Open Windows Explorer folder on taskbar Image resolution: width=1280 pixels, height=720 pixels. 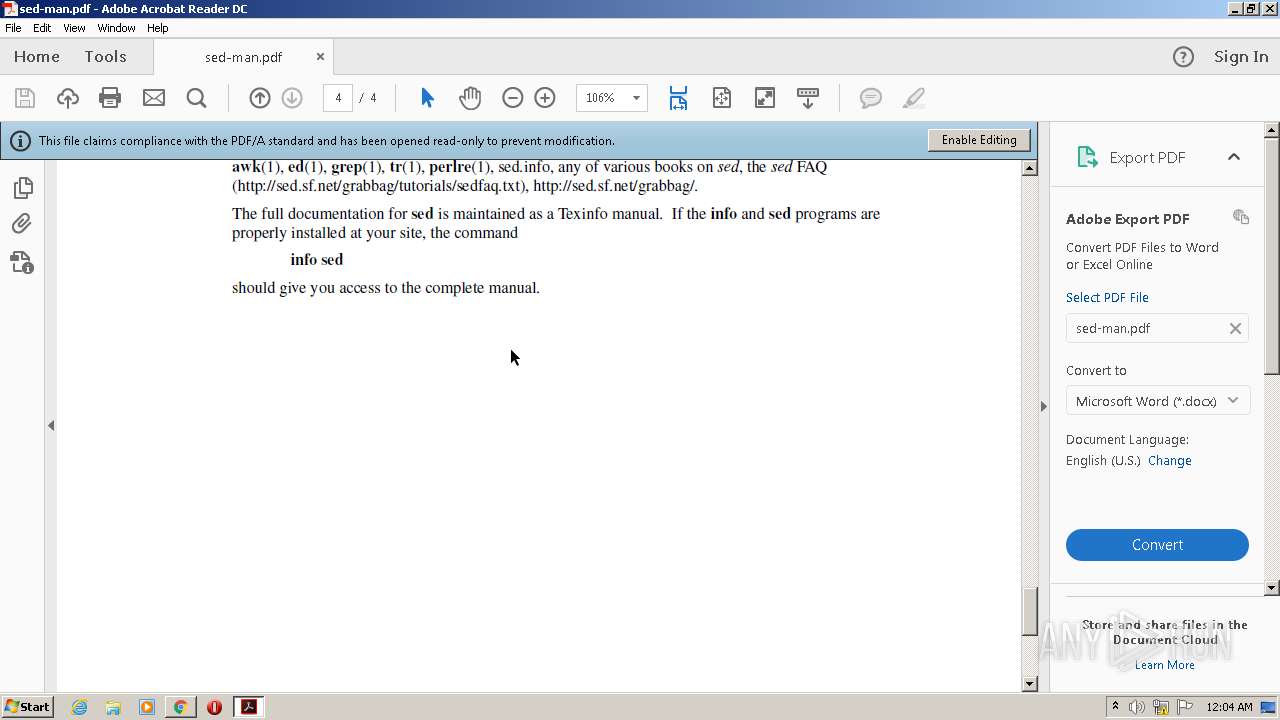(113, 707)
